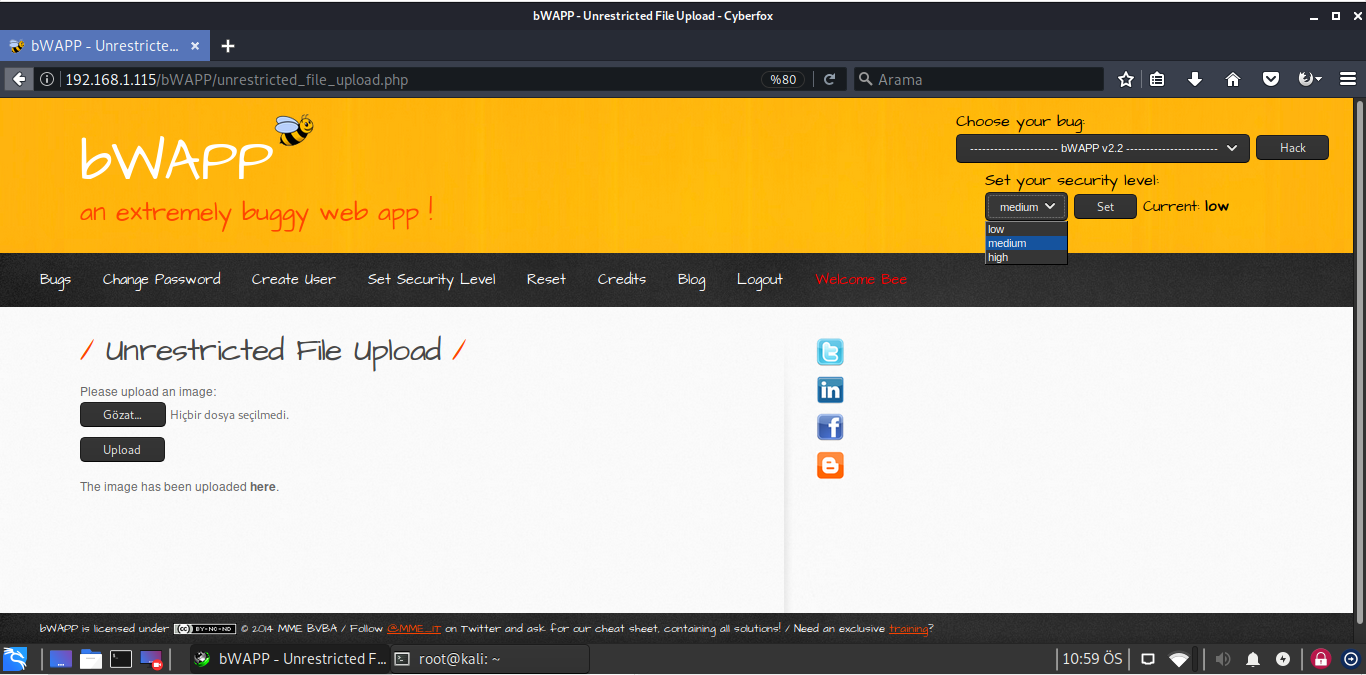
Task: Click Reset in the navigation menu
Action: [x=546, y=279]
